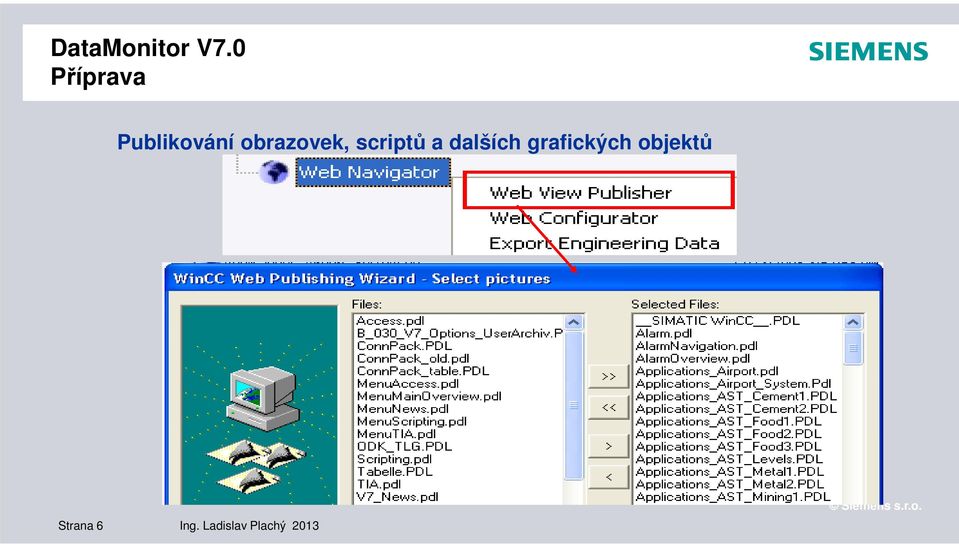Select MenuNews.pdl in Files list
This screenshot has height=545, width=959.
pyautogui.click(x=402, y=409)
